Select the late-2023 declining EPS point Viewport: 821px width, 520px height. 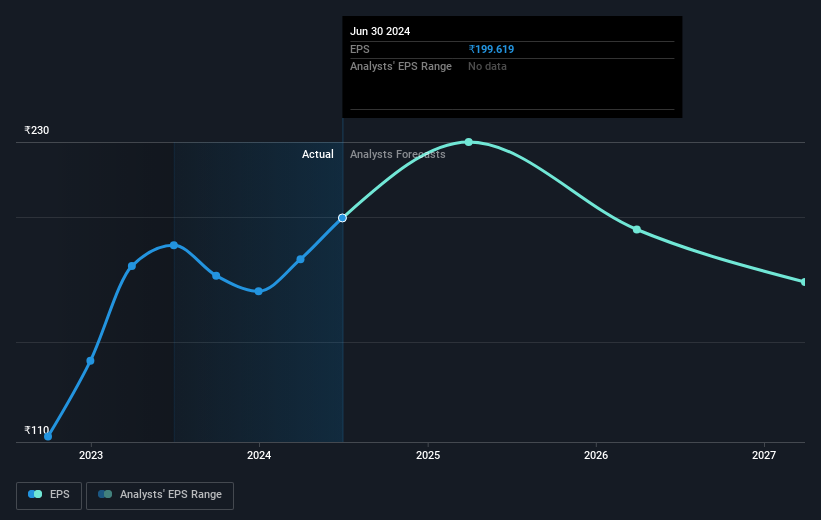click(216, 275)
